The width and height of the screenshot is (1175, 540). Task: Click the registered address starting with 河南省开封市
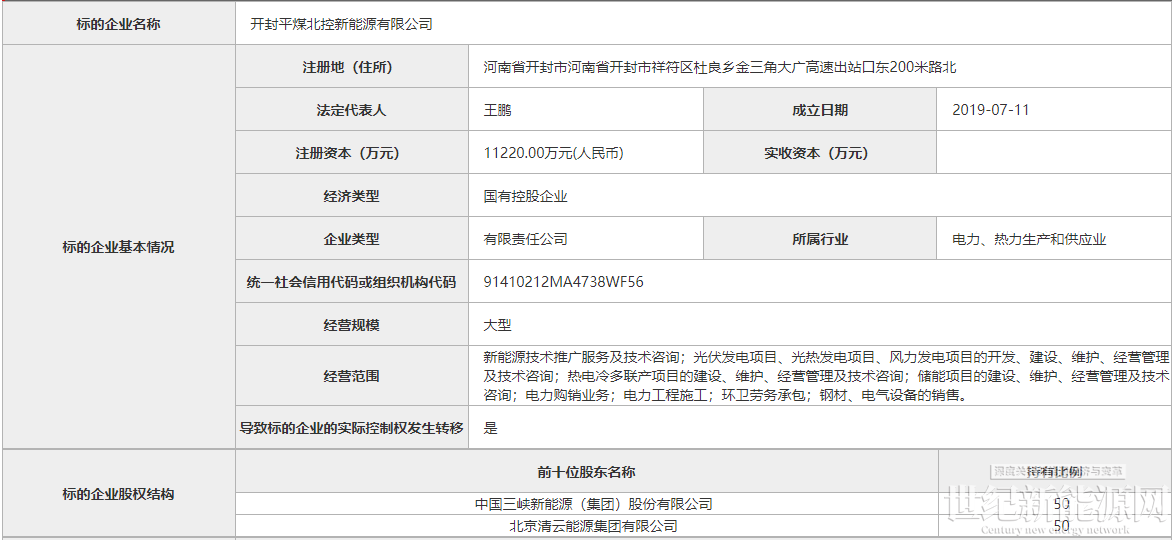pyautogui.click(x=720, y=67)
